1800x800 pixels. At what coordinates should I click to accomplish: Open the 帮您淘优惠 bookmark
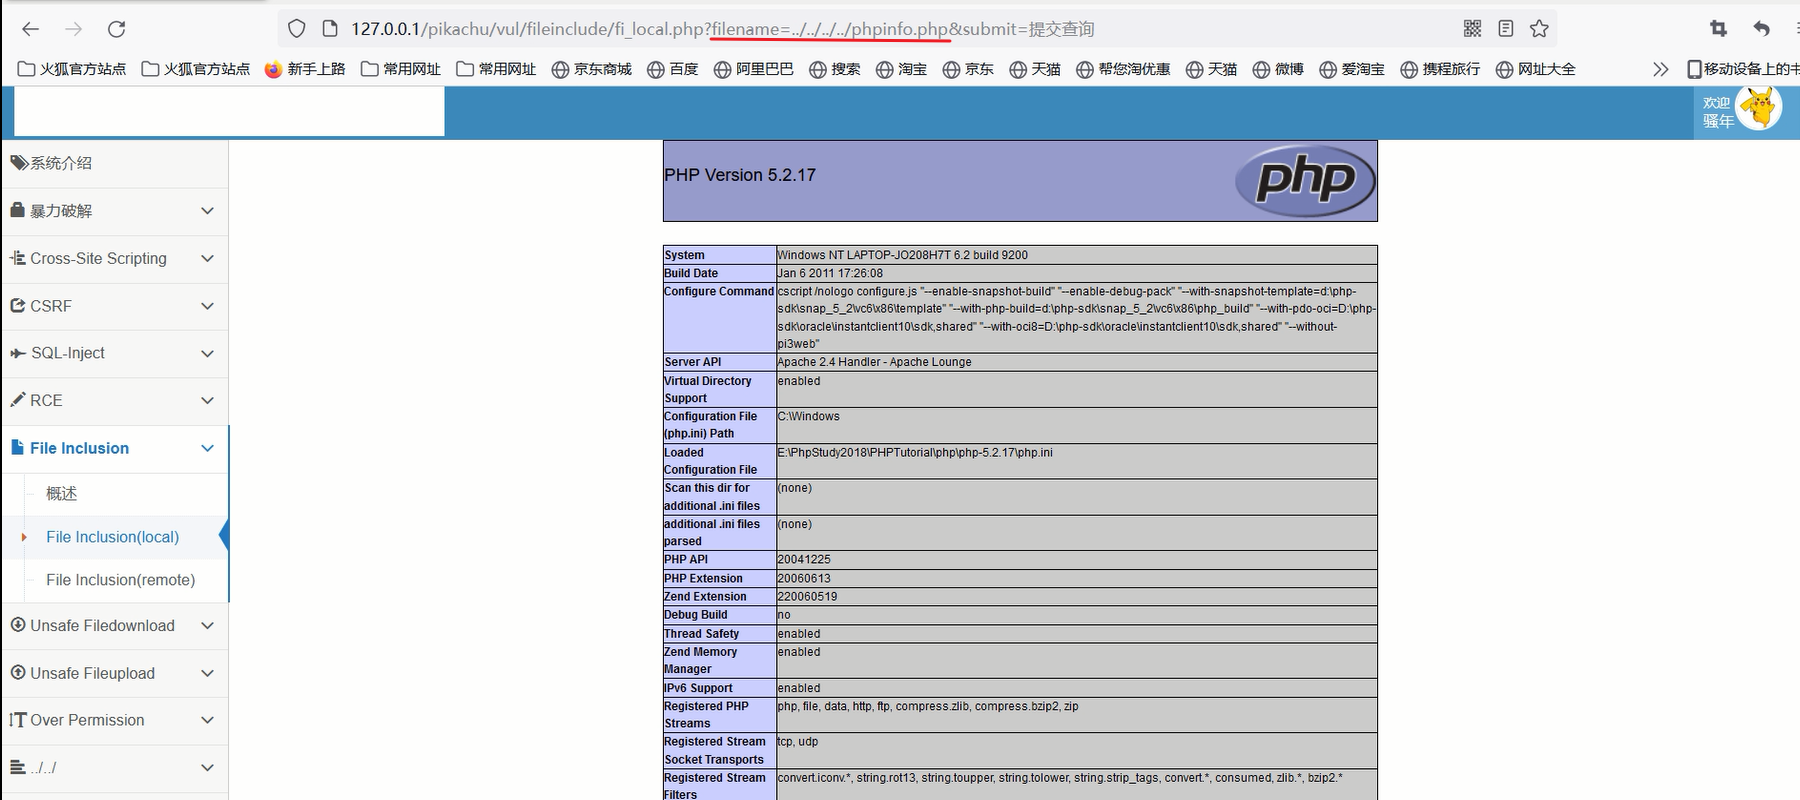[1124, 69]
